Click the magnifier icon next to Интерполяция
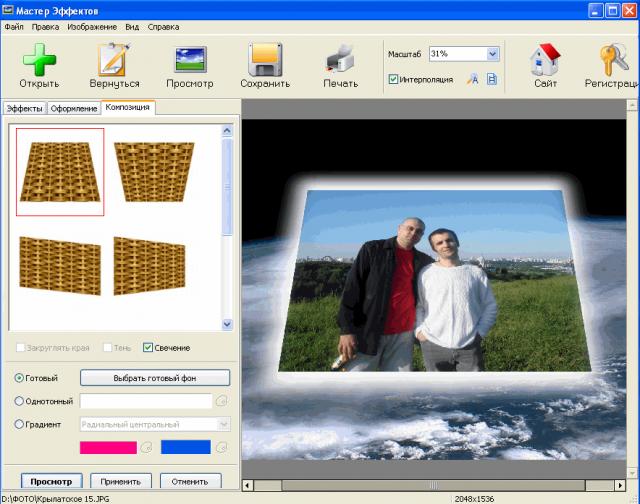Screen dimensions: 640x504 click(x=473, y=79)
